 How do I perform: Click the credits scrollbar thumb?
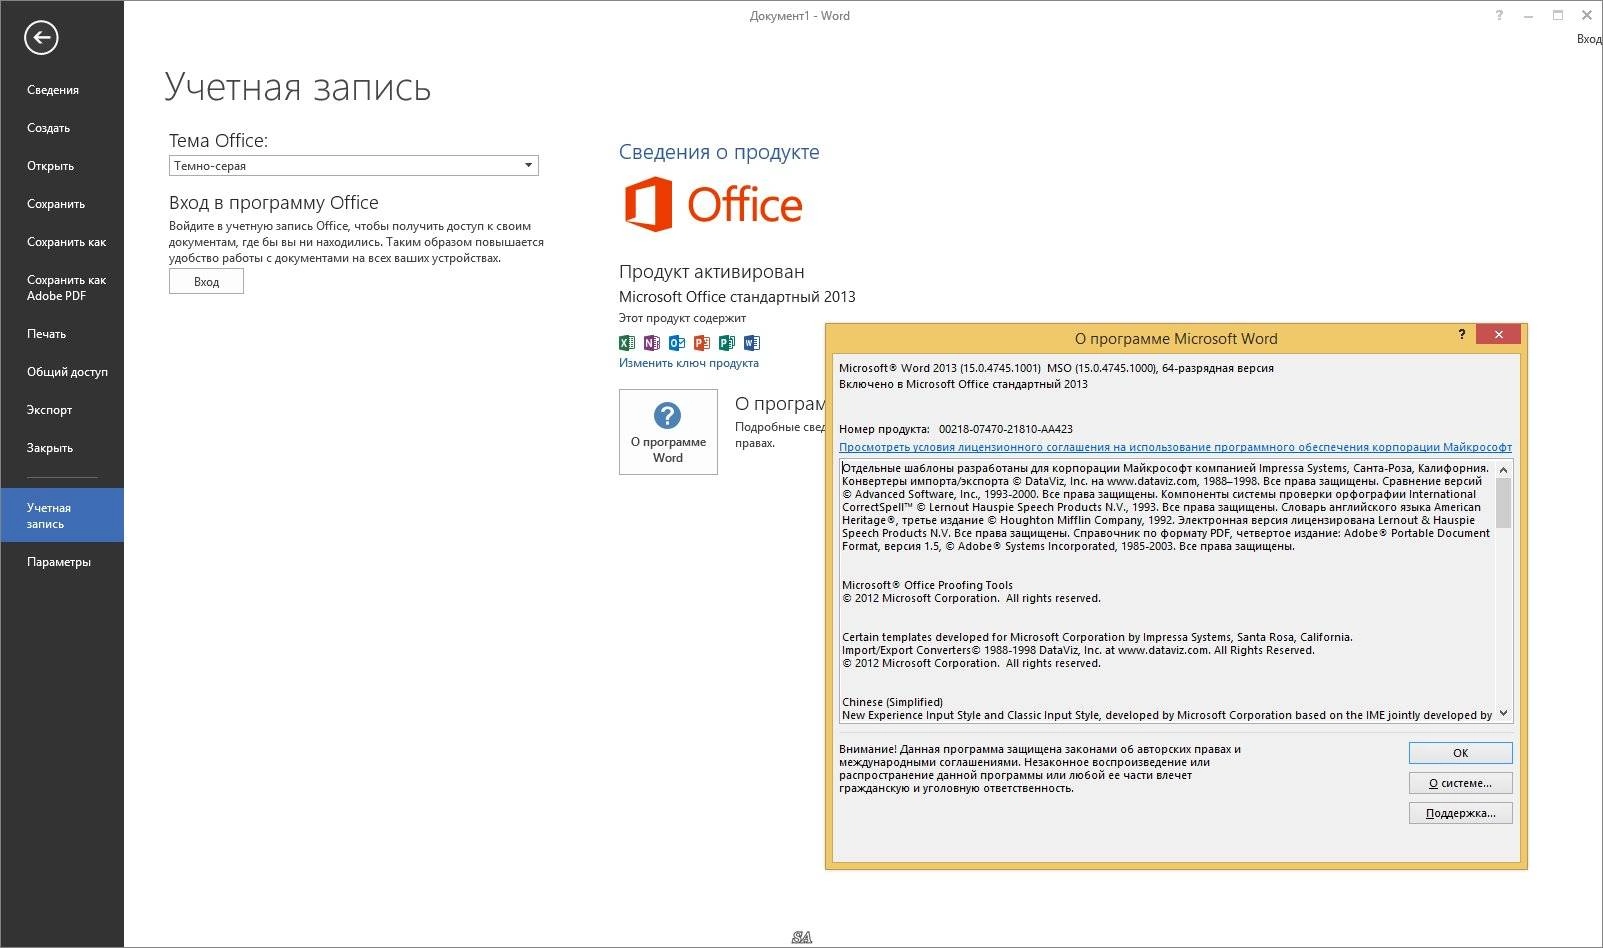1503,502
